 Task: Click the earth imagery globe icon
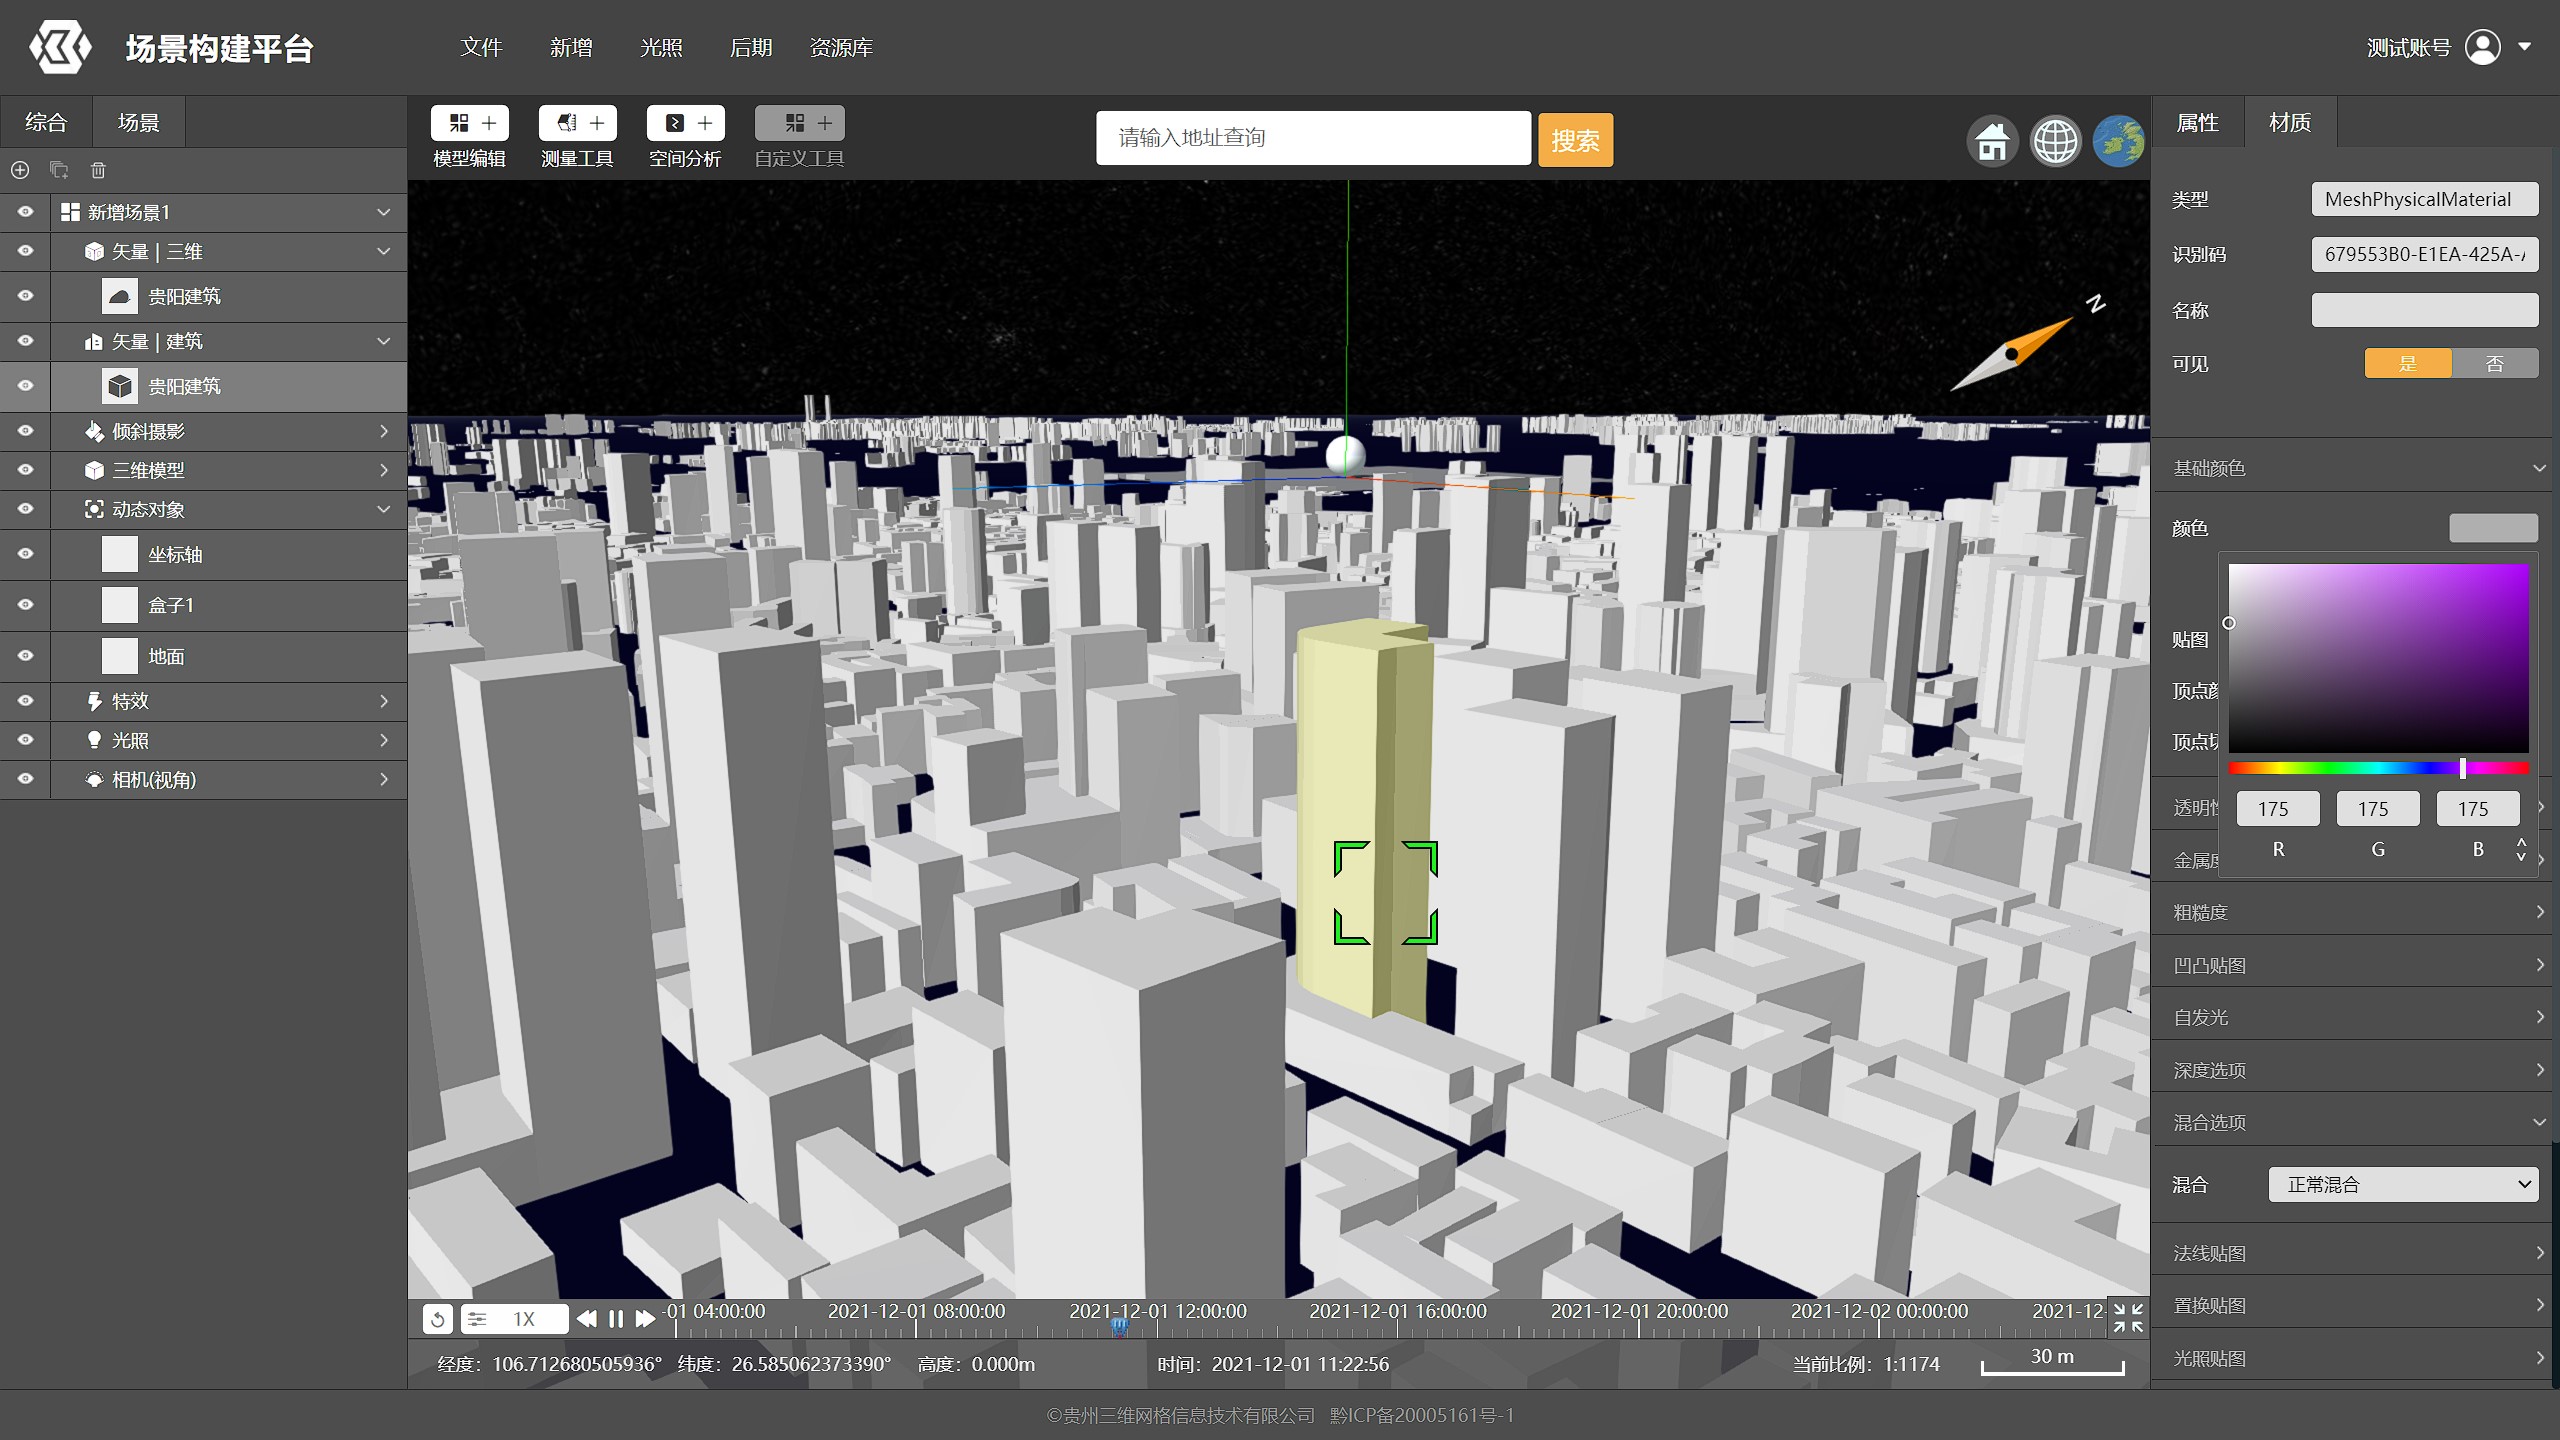tap(2118, 141)
